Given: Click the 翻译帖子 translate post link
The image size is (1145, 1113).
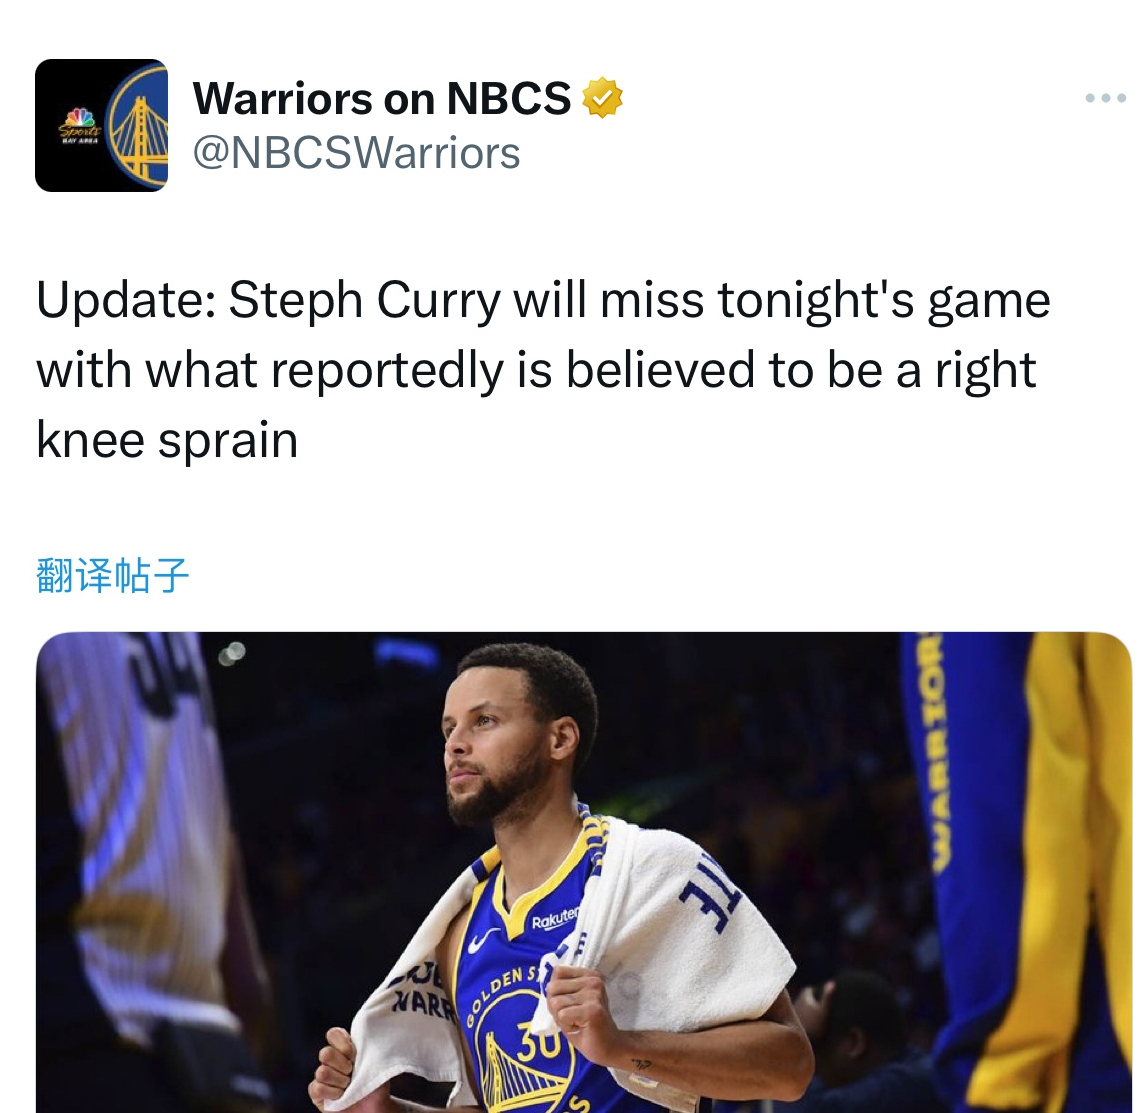Looking at the screenshot, I should click(112, 575).
